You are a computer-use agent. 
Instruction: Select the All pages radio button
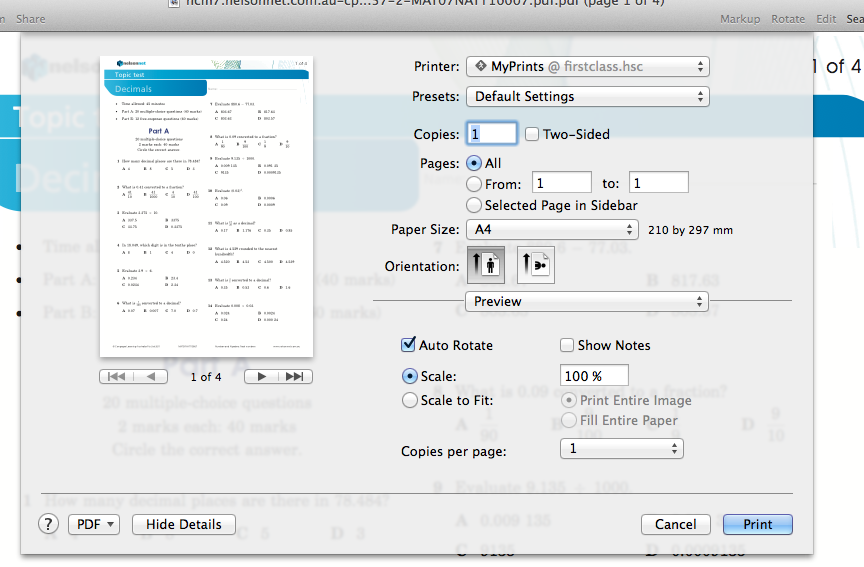tap(473, 163)
